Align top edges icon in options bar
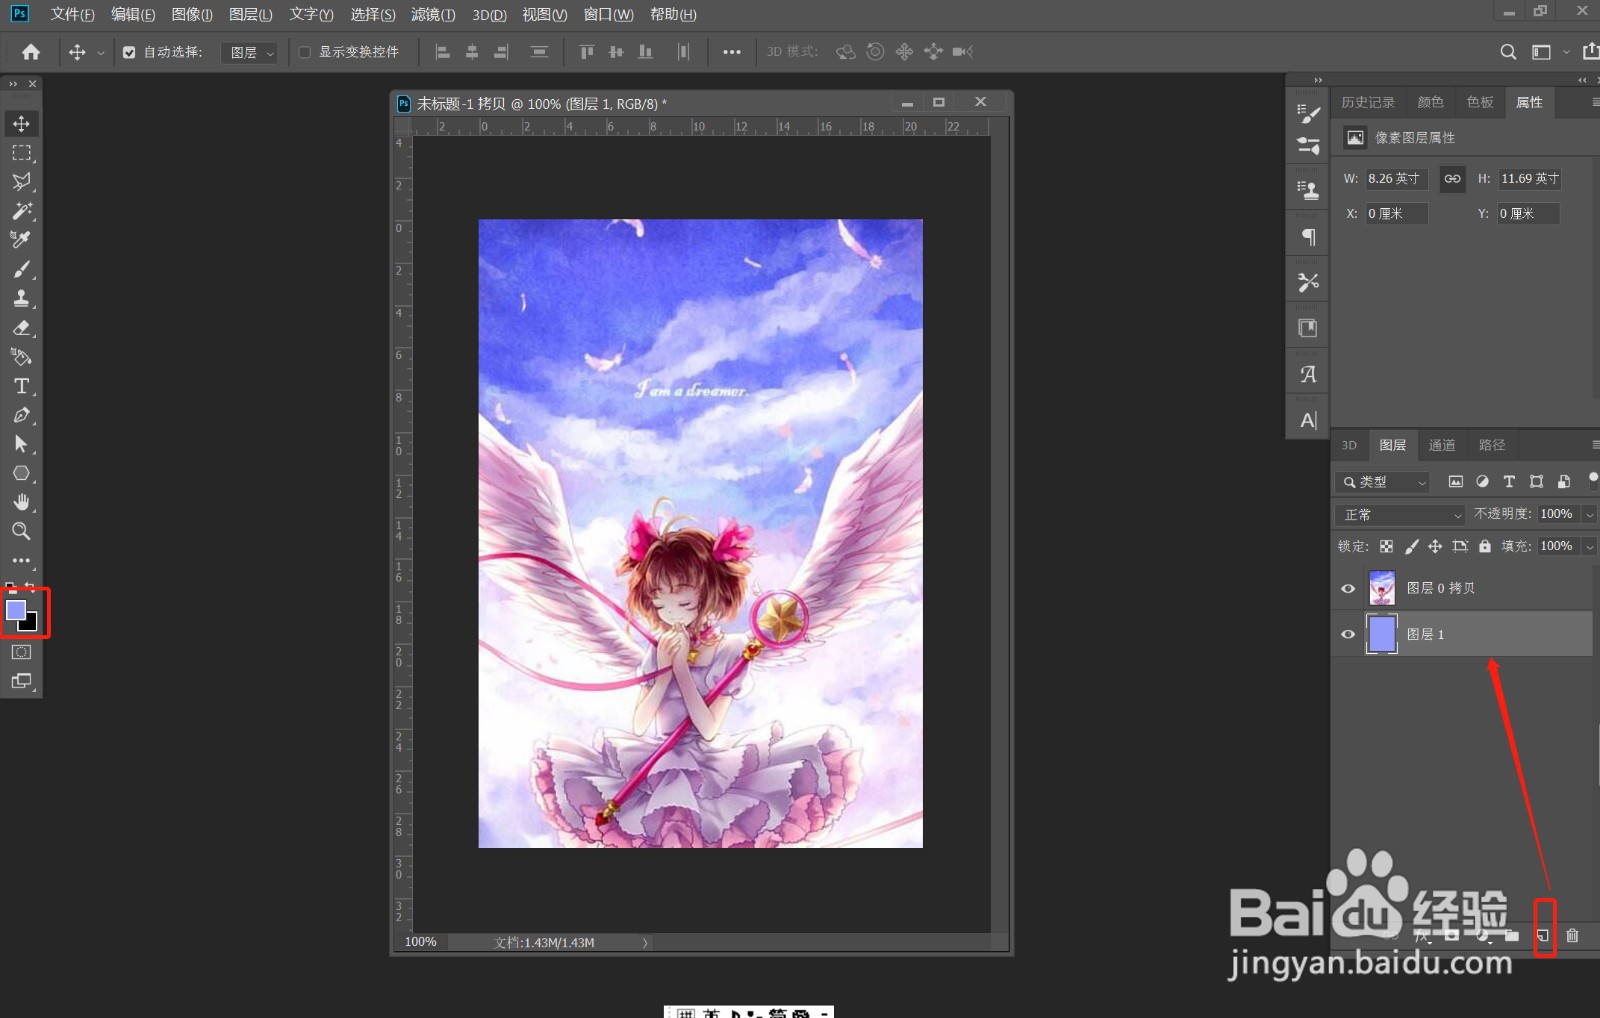The height and width of the screenshot is (1018, 1600). [x=587, y=52]
